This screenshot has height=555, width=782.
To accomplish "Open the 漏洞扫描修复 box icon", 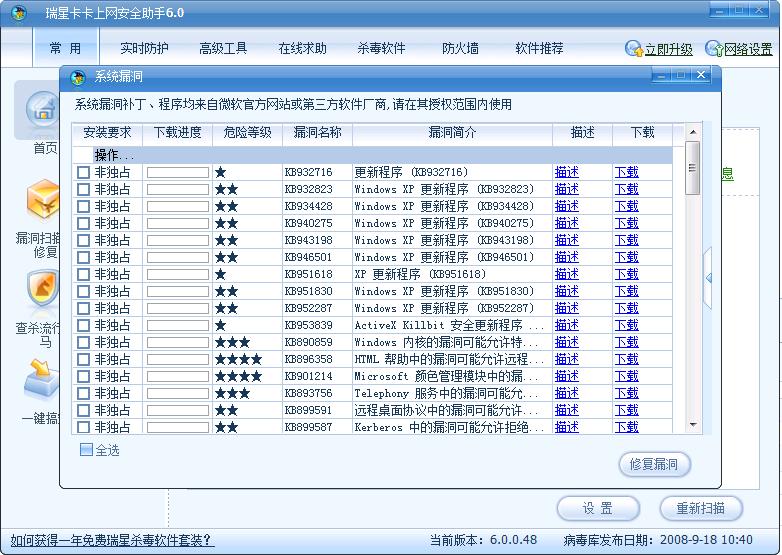I will coord(43,199).
